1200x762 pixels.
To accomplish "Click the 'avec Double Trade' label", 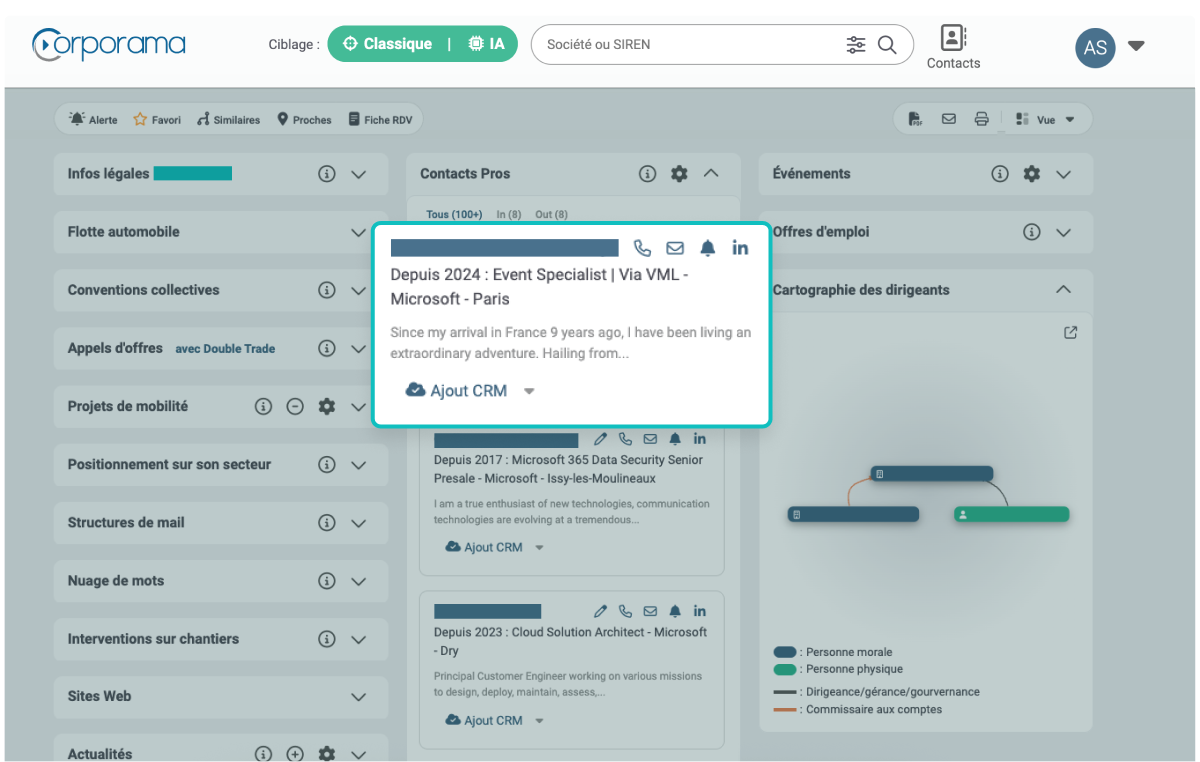I will tap(225, 349).
